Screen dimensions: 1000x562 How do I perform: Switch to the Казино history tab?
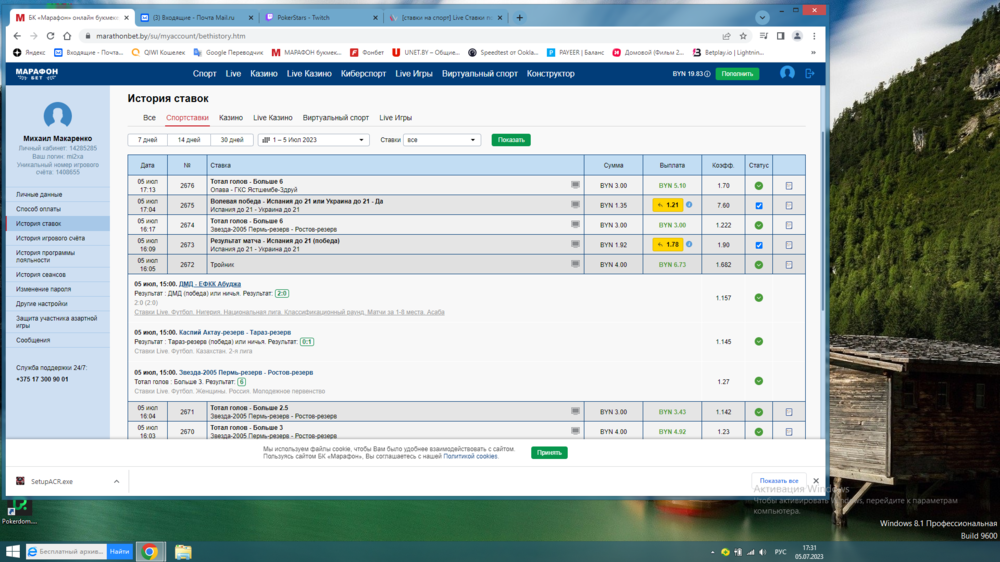click(x=231, y=118)
